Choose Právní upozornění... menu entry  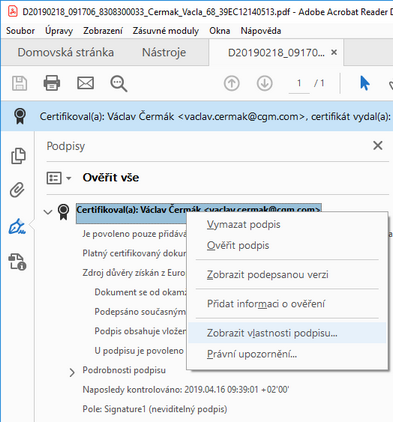[287, 354]
